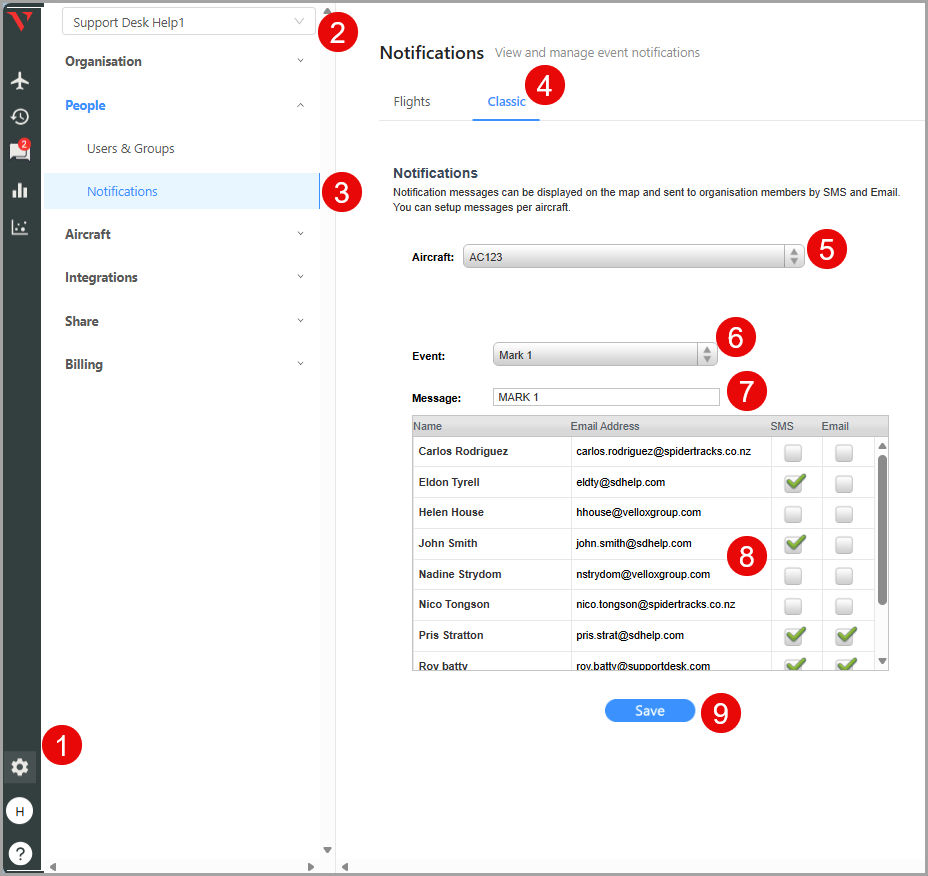Open the Aircraft AC123 dropdown

point(632,257)
